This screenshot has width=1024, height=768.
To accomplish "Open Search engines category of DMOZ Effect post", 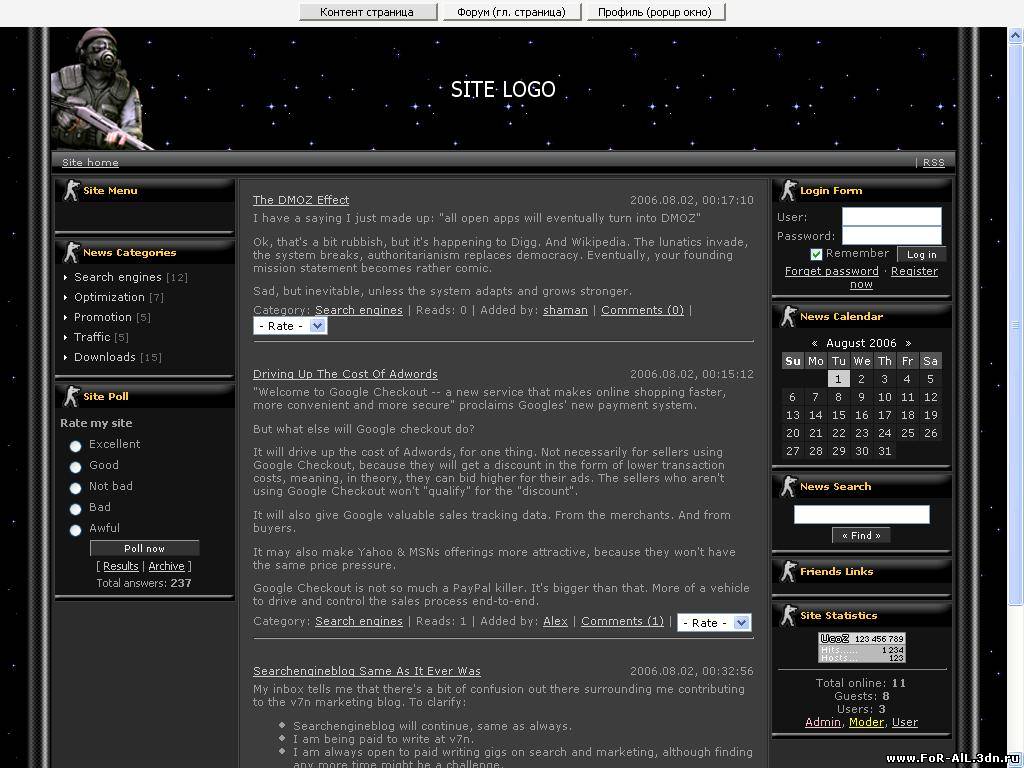I will 359,310.
